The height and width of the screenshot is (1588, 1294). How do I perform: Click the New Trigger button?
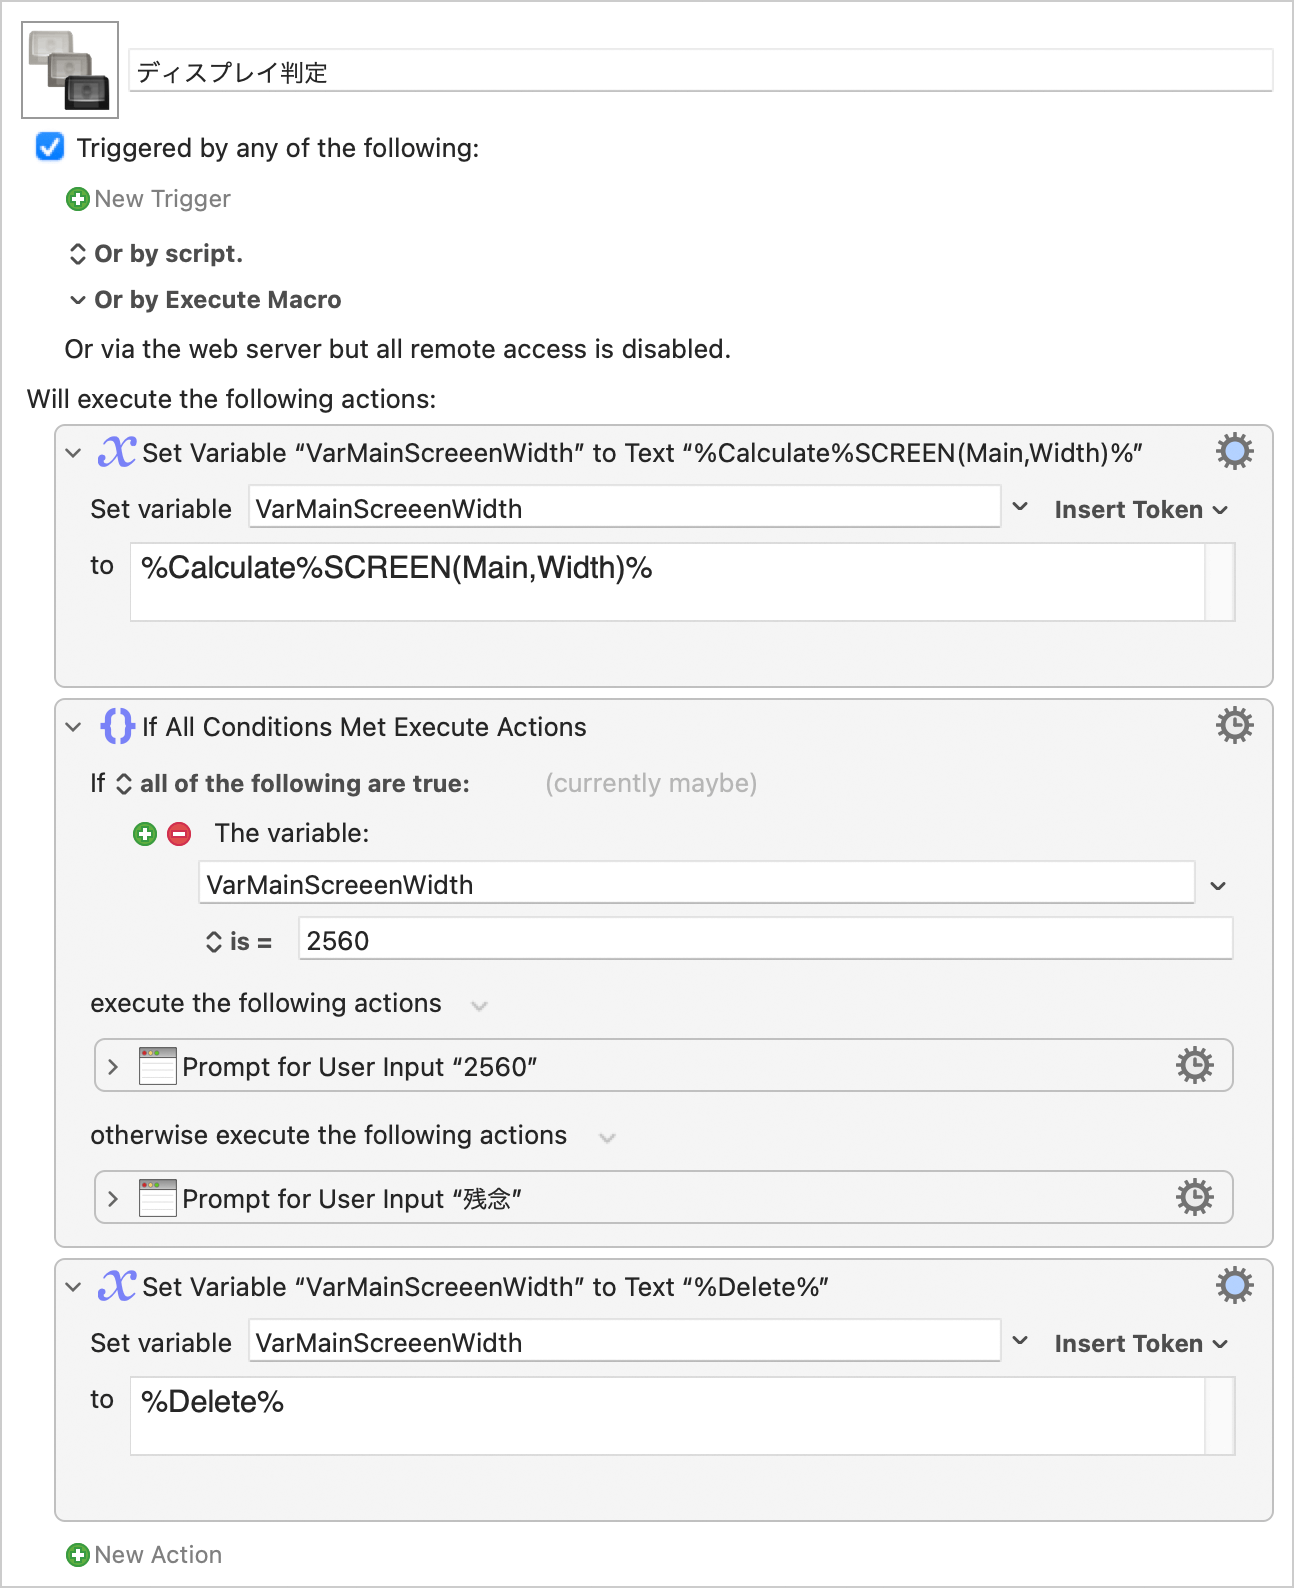click(x=148, y=199)
